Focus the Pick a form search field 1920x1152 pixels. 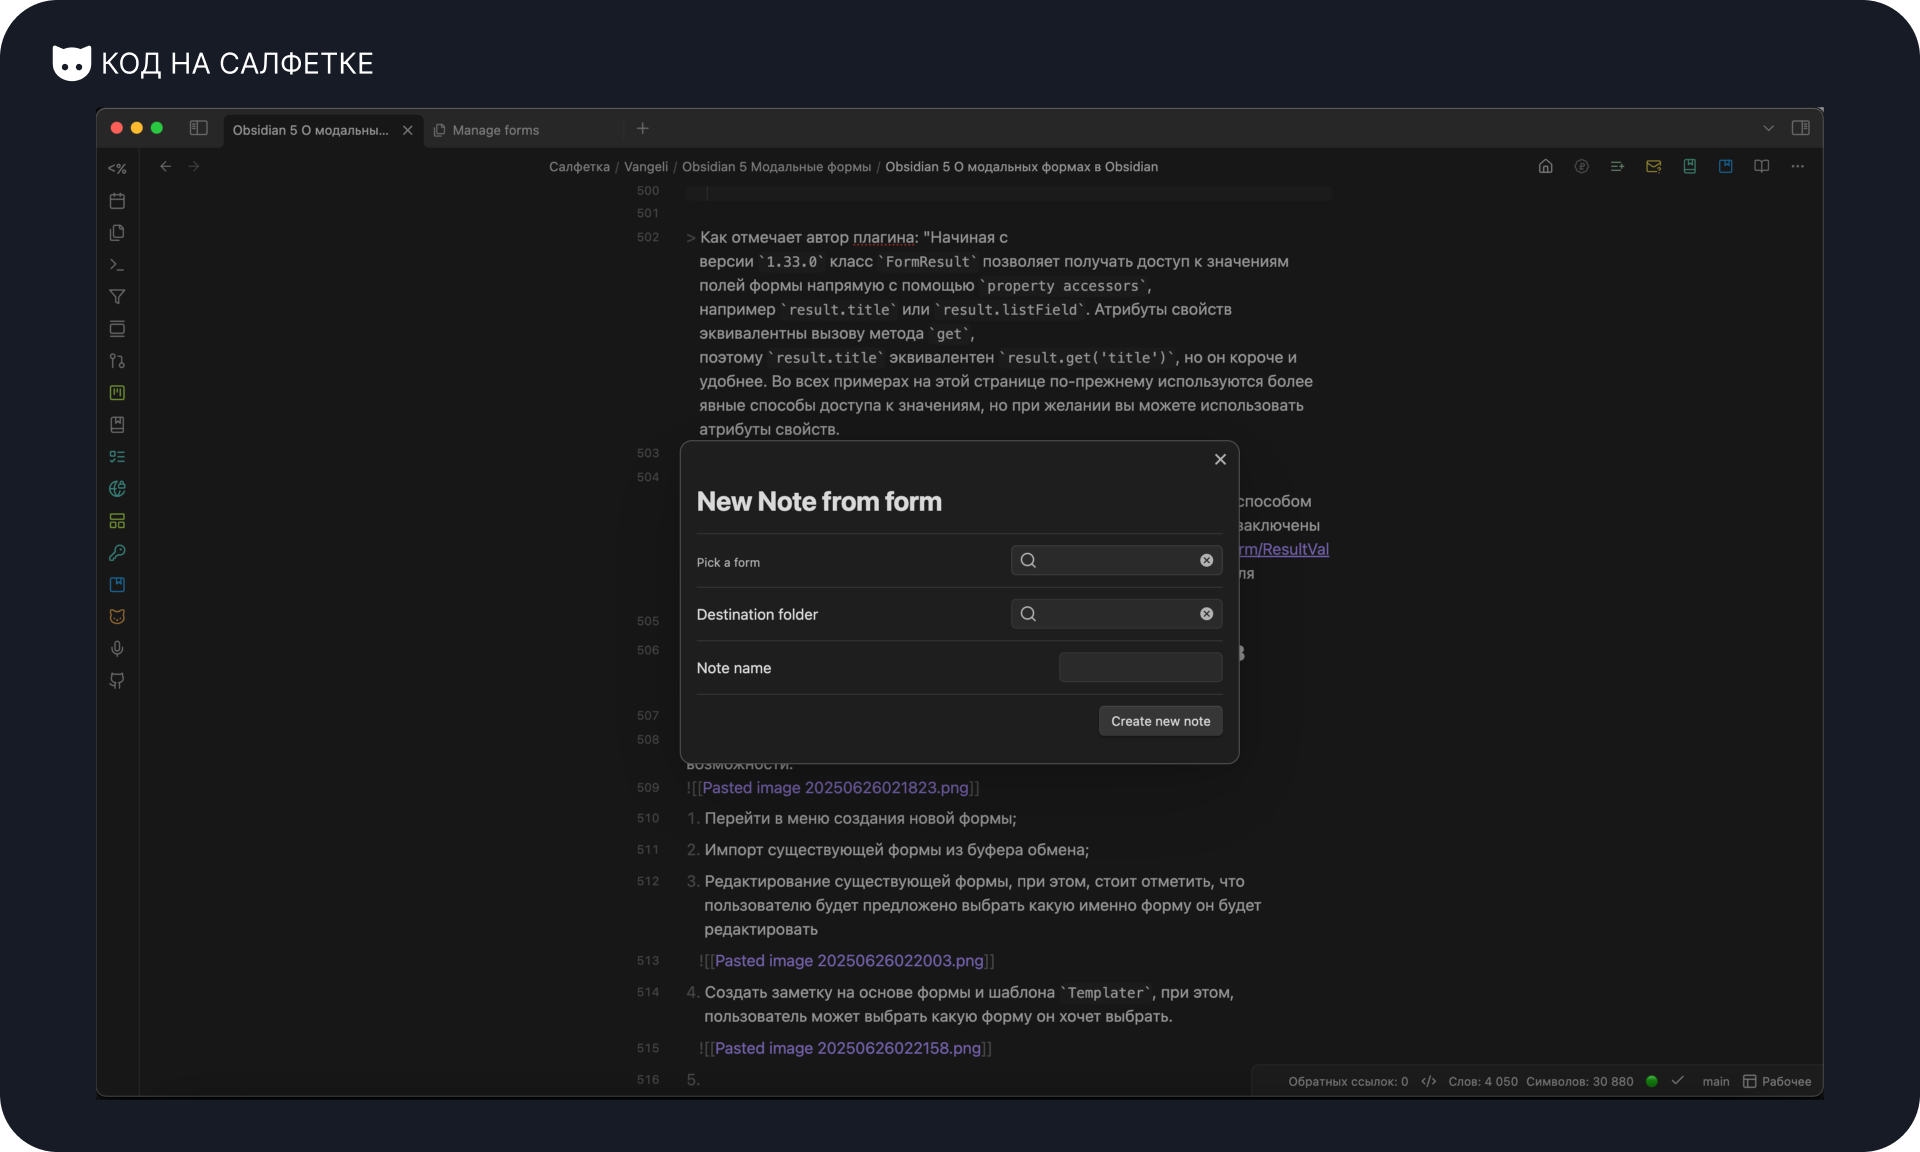pyautogui.click(x=1116, y=561)
